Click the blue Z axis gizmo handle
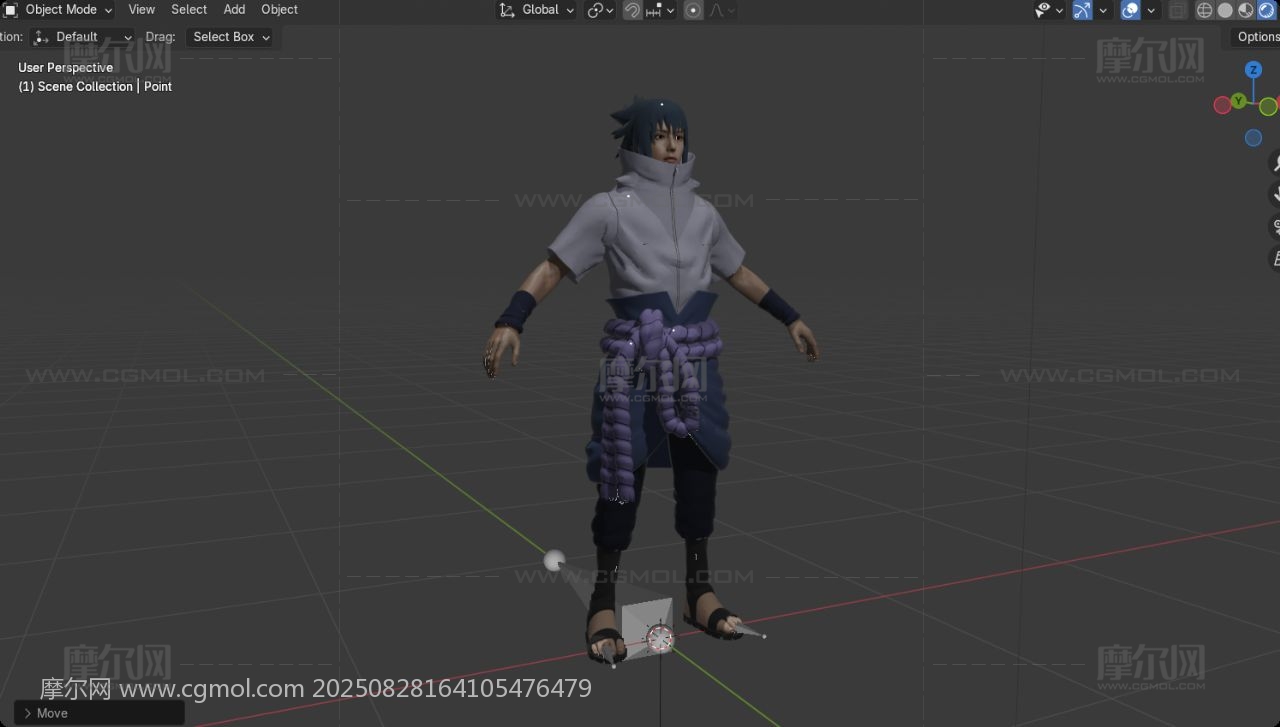 tap(1253, 70)
